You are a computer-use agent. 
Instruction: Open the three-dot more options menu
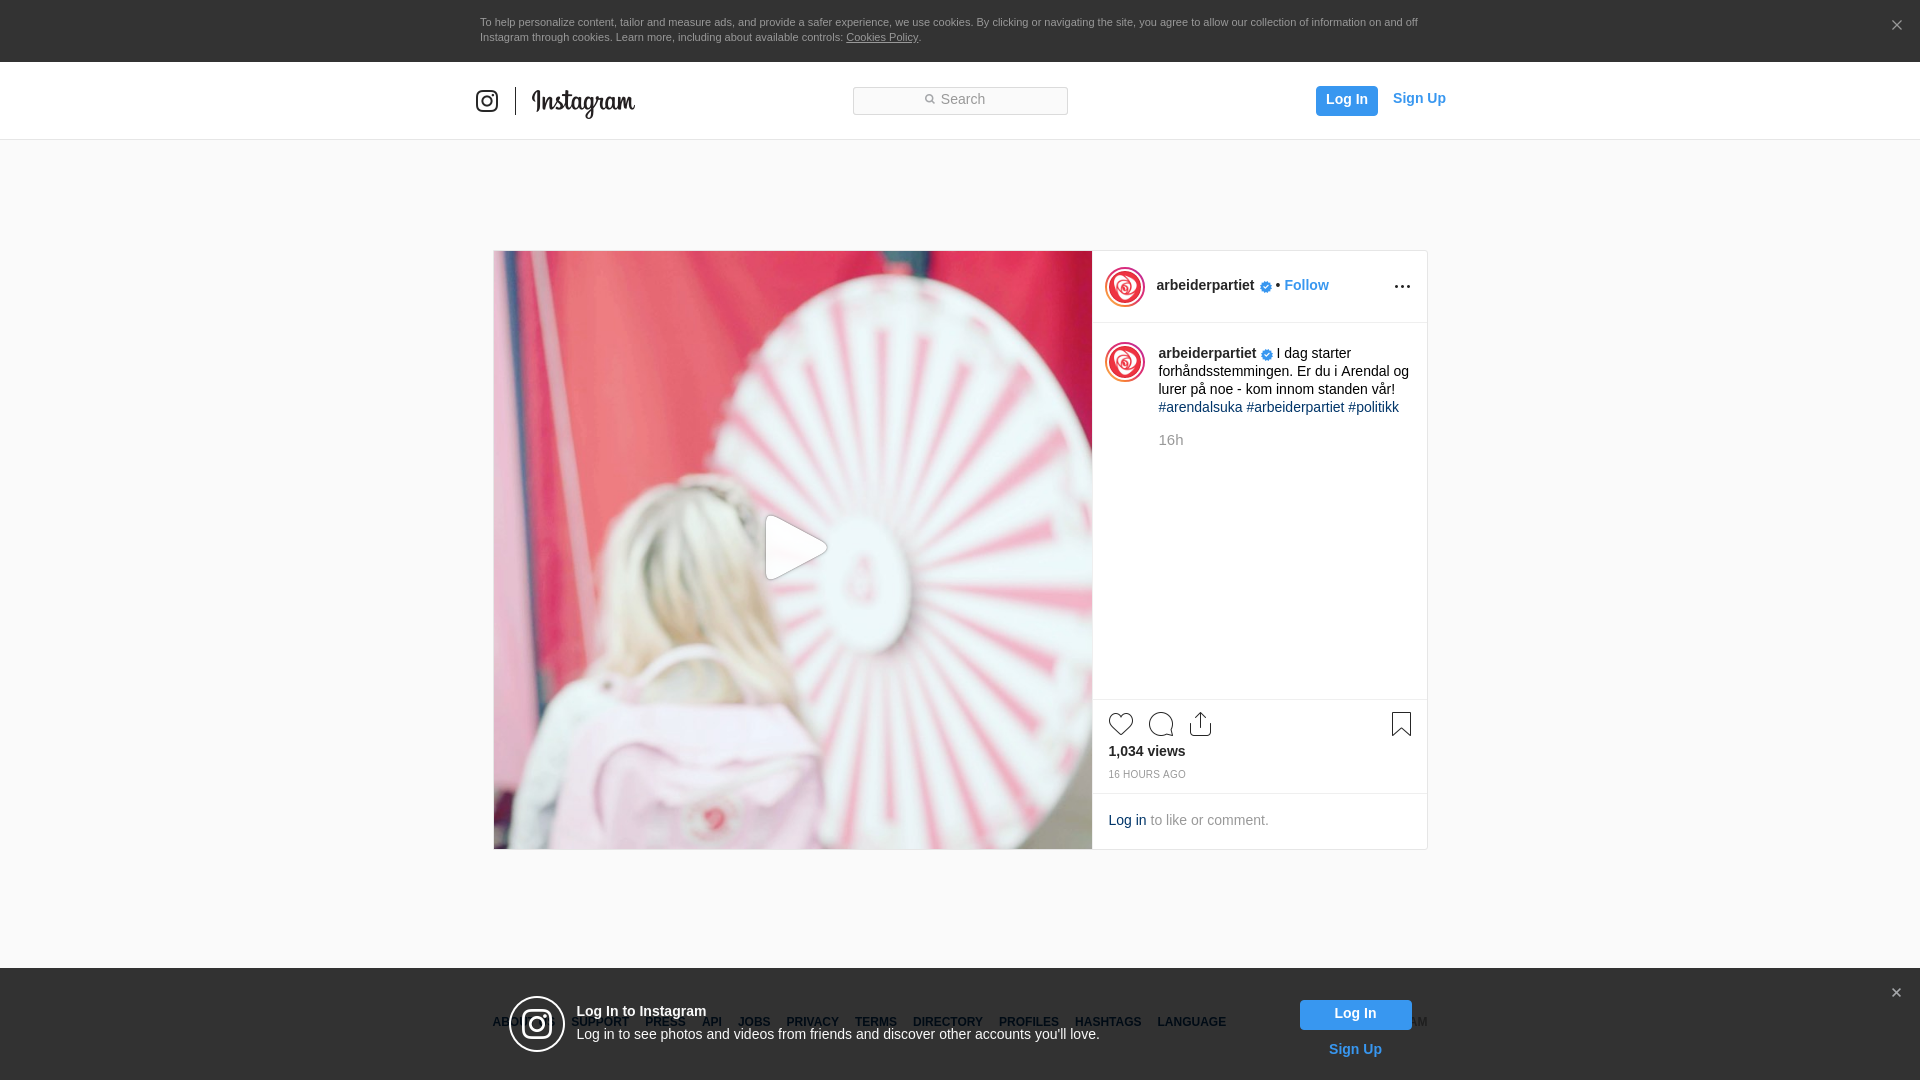click(x=1402, y=287)
